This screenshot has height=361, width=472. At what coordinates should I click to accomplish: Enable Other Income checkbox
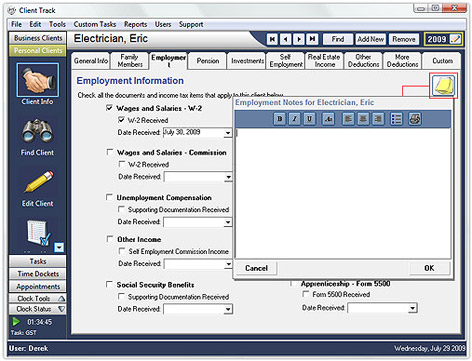pyautogui.click(x=110, y=239)
